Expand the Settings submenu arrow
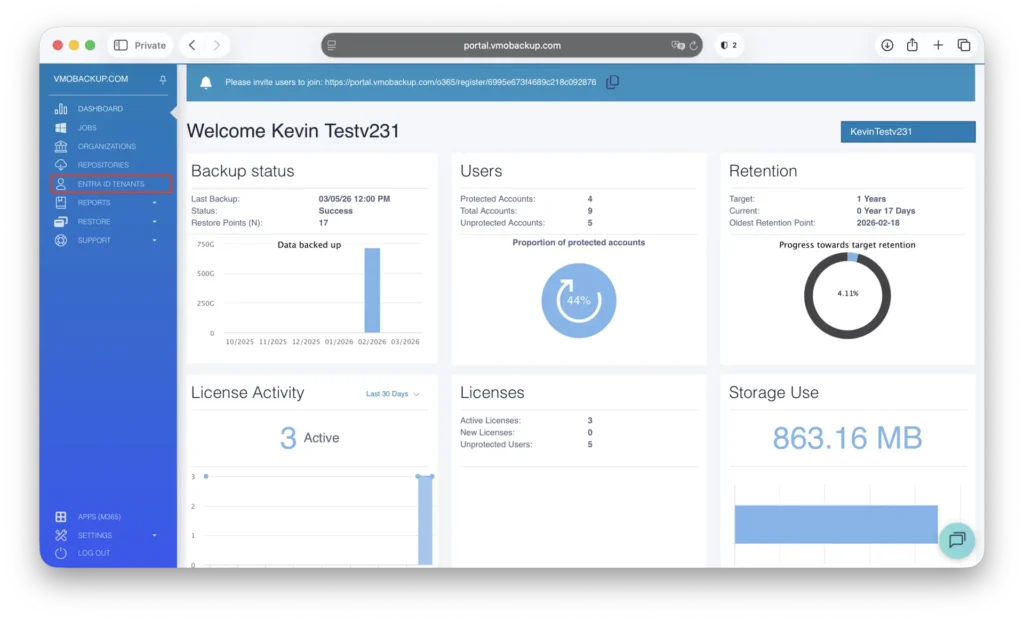The image size is (1024, 620). (x=155, y=536)
